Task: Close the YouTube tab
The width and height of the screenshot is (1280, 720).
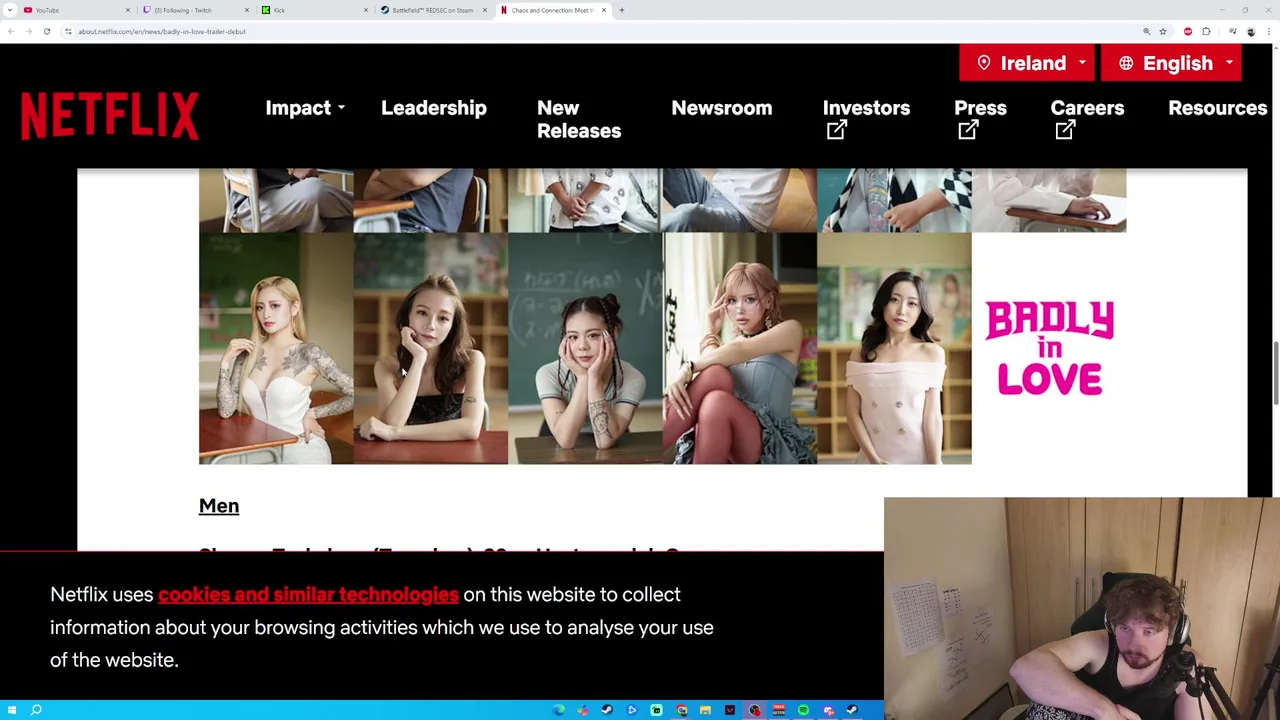Action: point(127,10)
